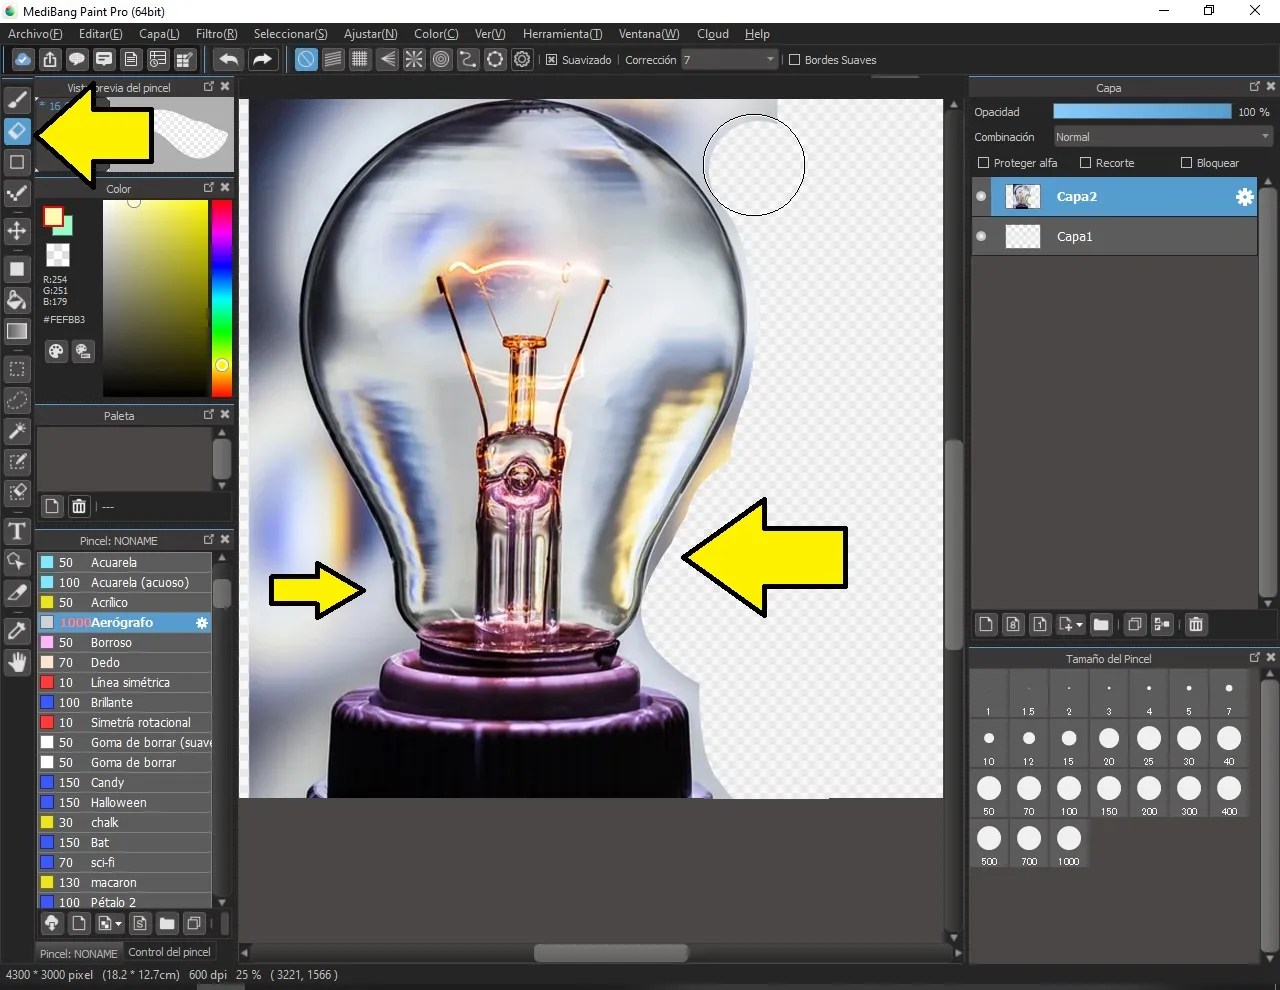The image size is (1280, 990).
Task: Switch to Control del pincel tab
Action: pyautogui.click(x=169, y=952)
